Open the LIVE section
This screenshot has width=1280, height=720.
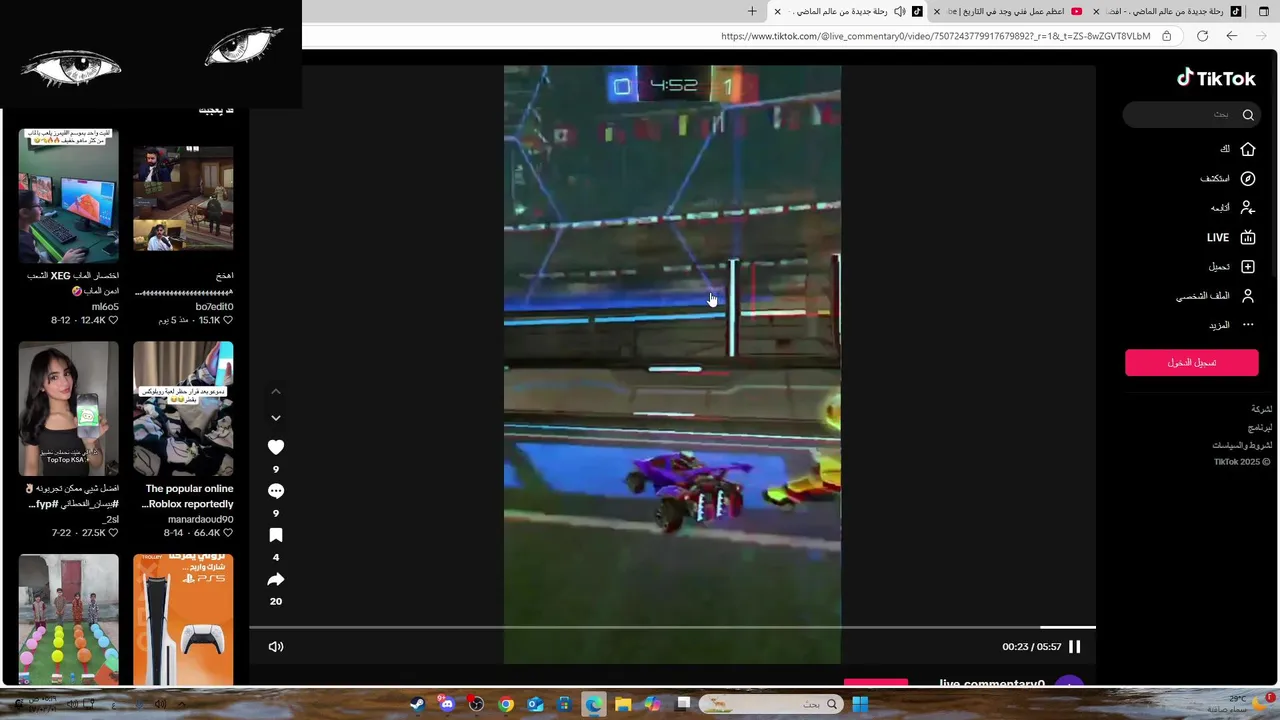(x=1231, y=237)
